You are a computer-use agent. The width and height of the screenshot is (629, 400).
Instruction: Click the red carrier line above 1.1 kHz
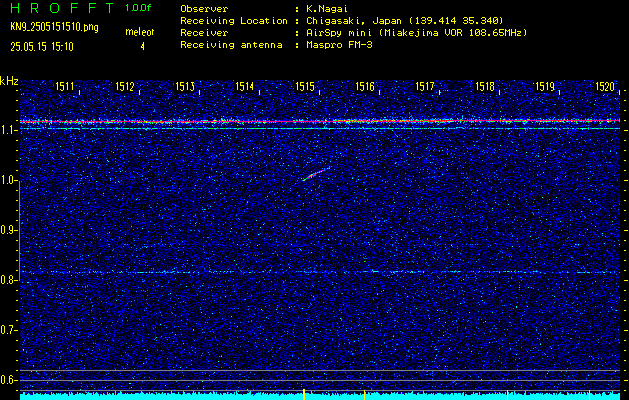(320, 121)
